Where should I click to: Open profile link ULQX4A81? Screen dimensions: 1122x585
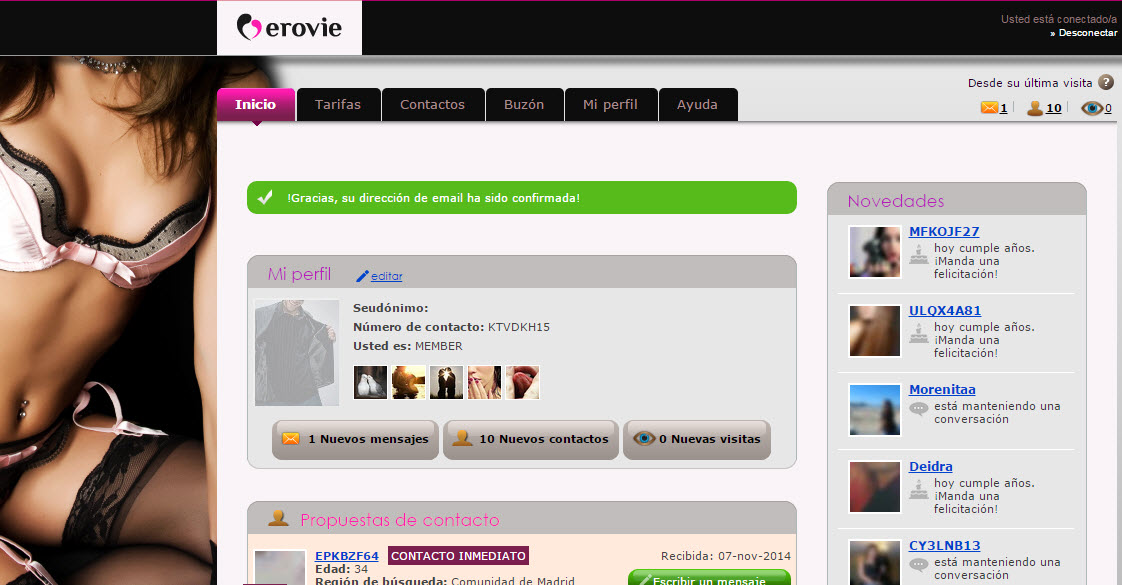945,310
